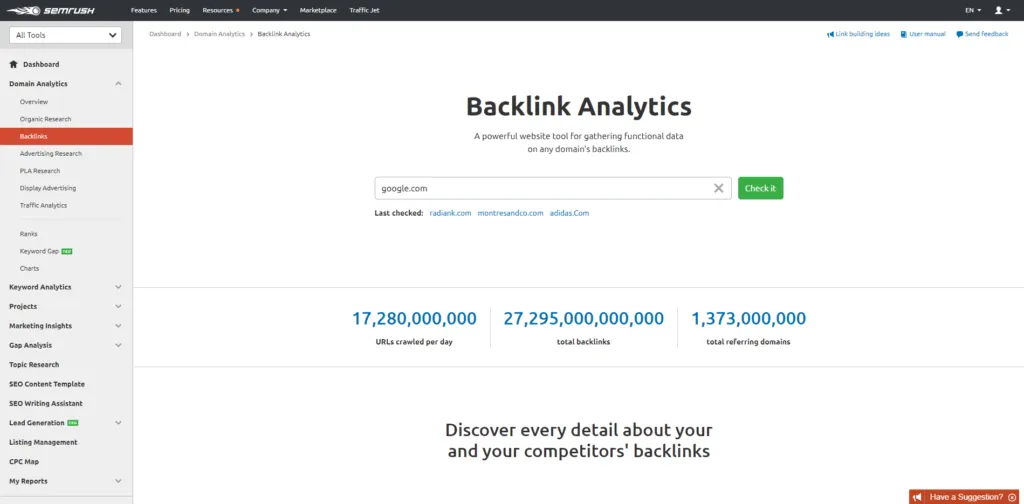The image size is (1024, 504).
Task: Open SEO Writing Assistant
Action: point(46,403)
